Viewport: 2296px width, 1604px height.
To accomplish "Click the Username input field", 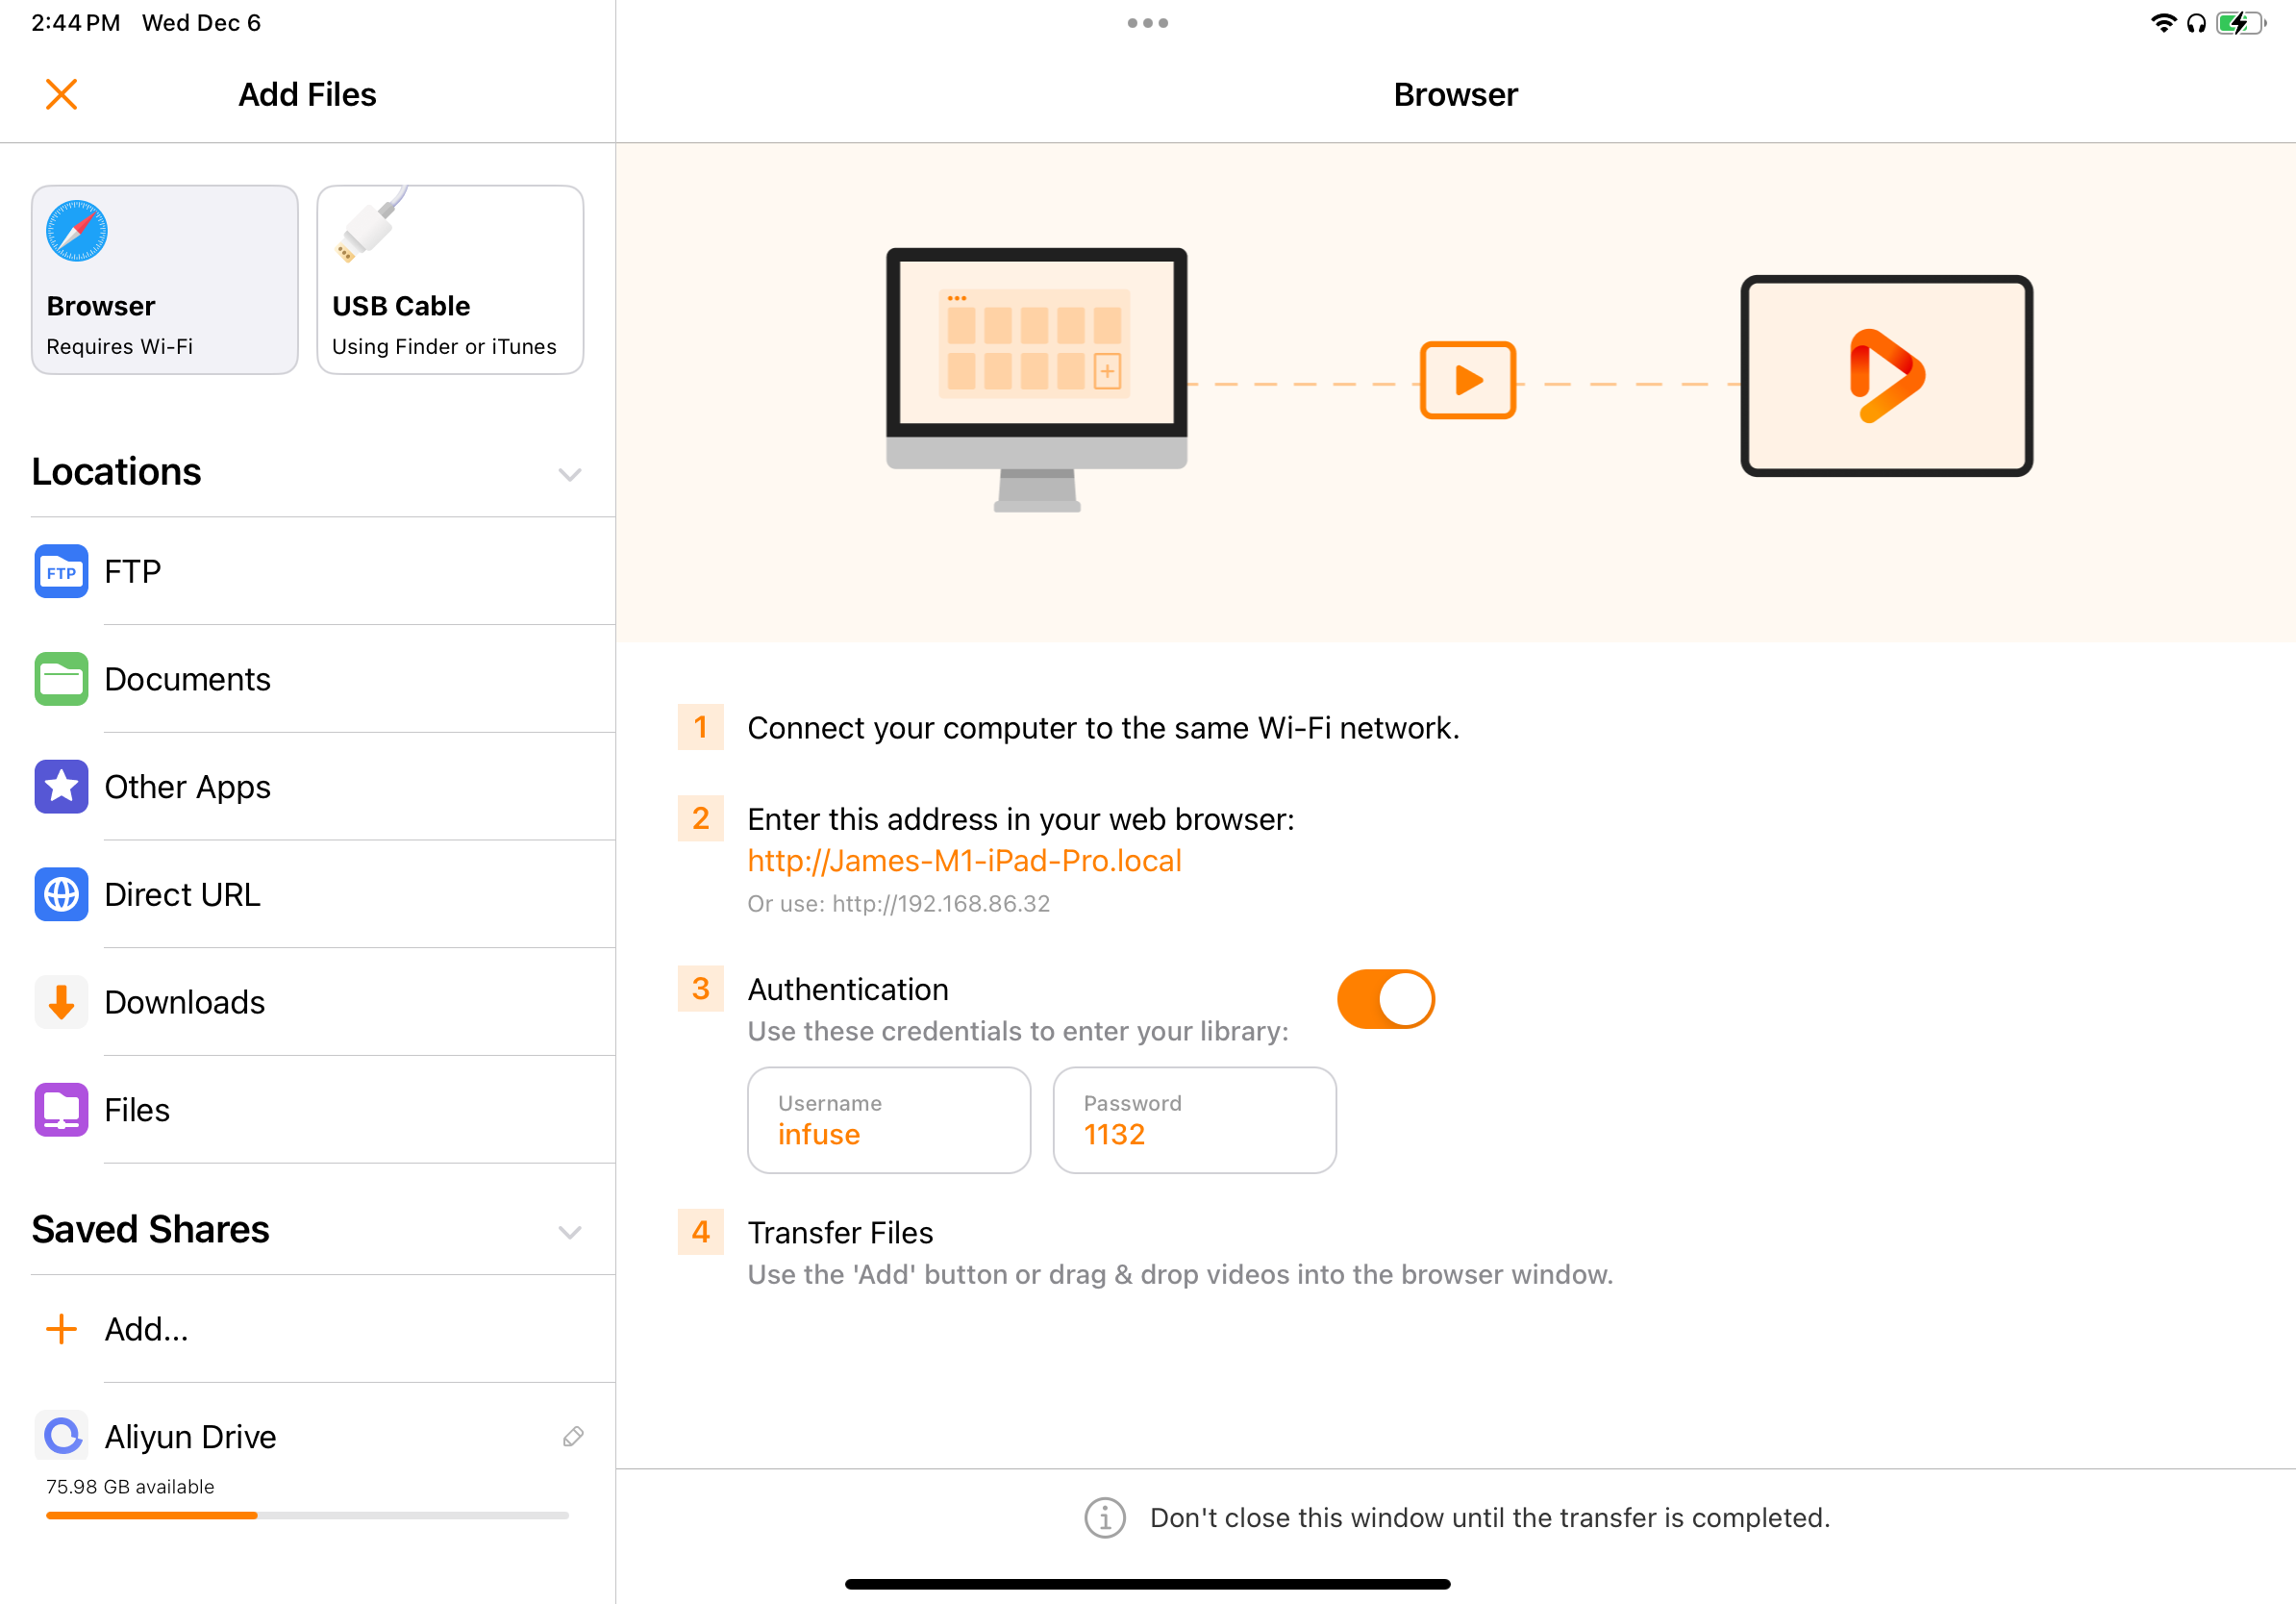I will tap(889, 1120).
